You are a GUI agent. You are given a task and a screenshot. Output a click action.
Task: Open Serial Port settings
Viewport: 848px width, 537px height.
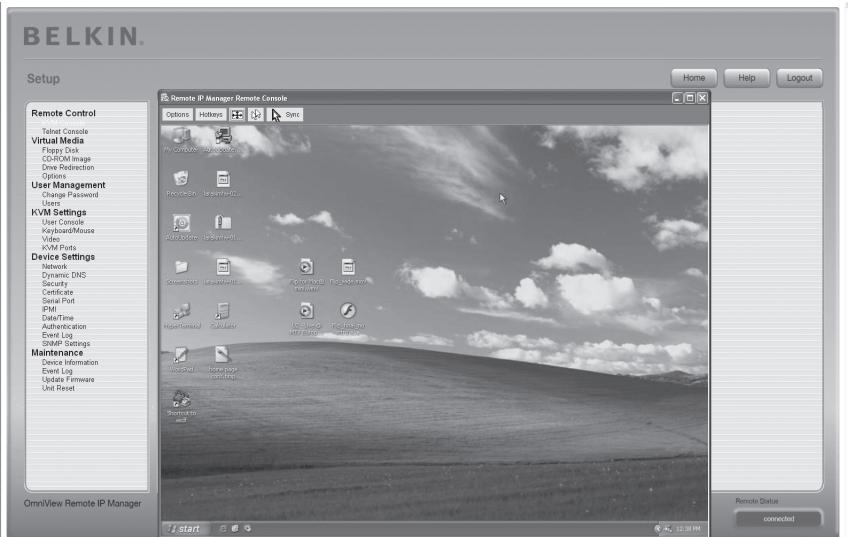coord(58,301)
